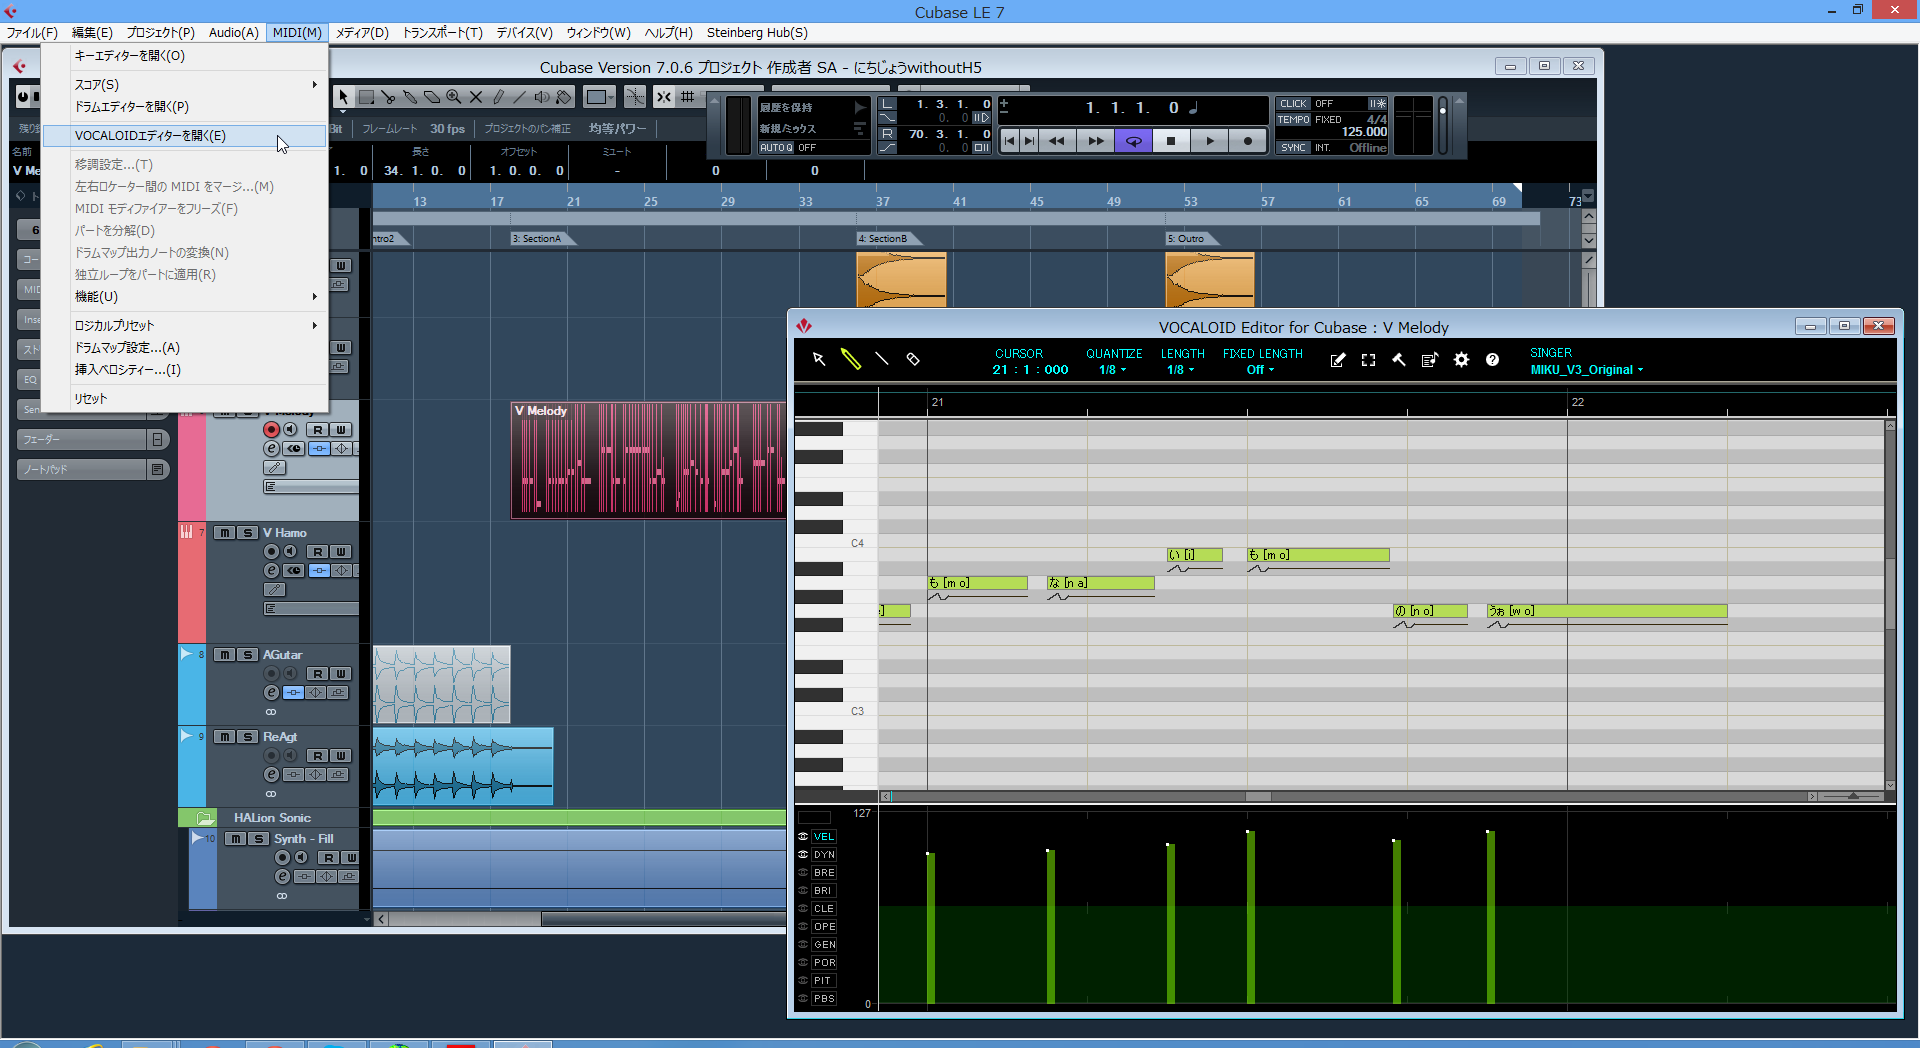Choose ドラムマップ設定...(A) menu entry
Screen dimensions: 1920x1048
[x=185, y=348]
